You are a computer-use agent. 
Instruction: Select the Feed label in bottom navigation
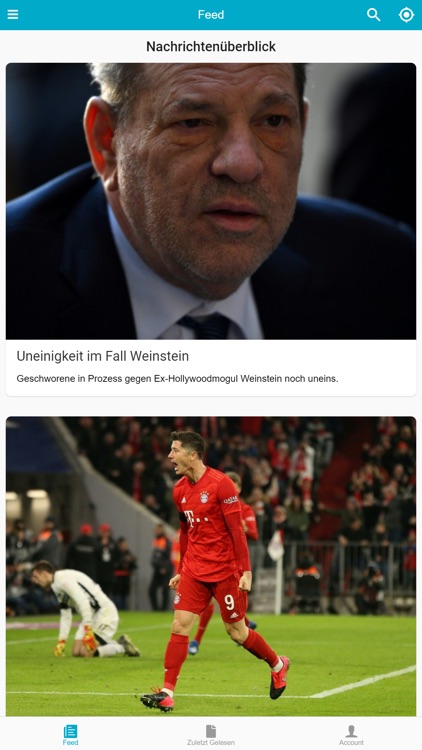pos(70,743)
